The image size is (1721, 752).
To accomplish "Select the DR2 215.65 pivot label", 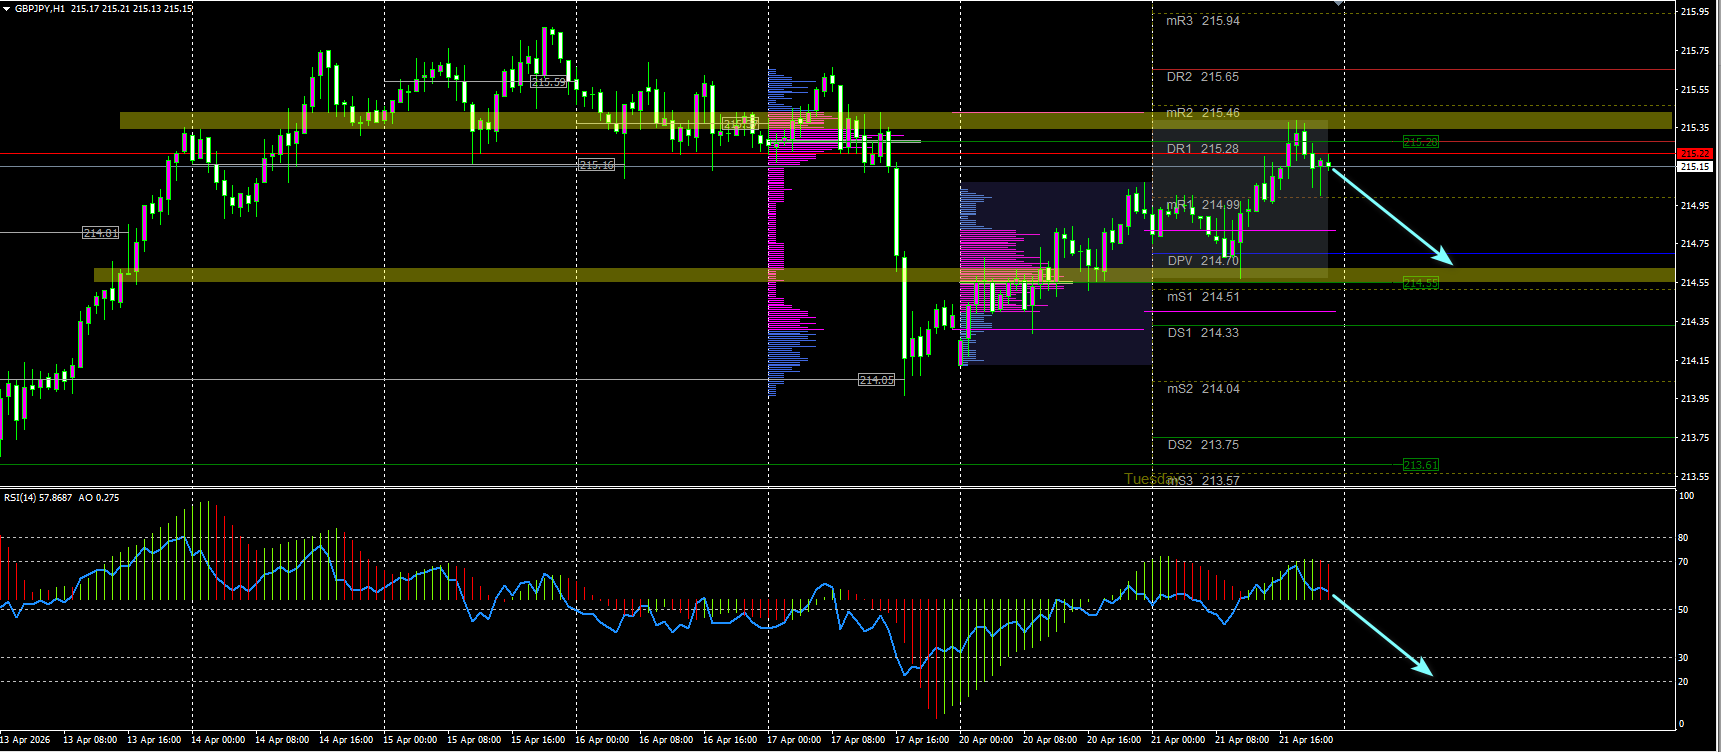I will pos(1203,77).
